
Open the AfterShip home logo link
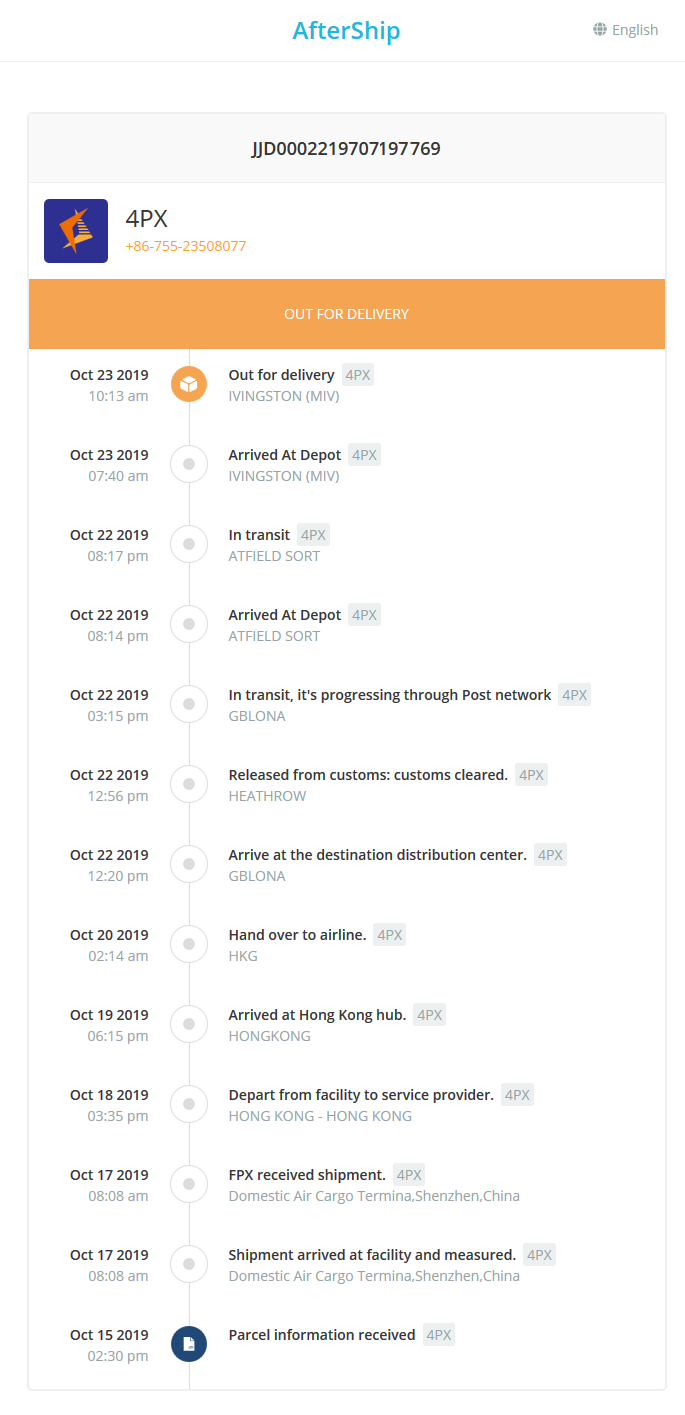(x=346, y=31)
